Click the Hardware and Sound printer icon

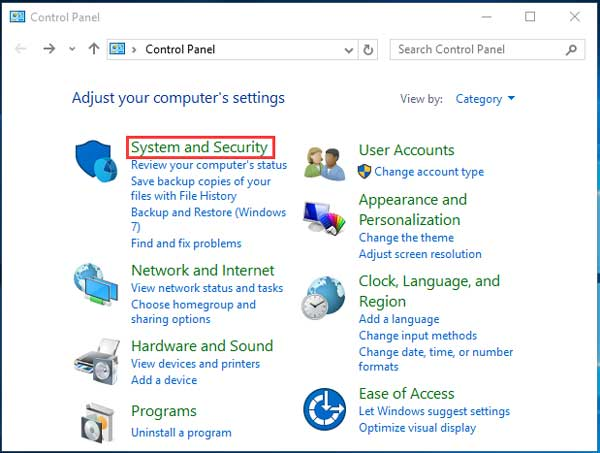click(96, 360)
